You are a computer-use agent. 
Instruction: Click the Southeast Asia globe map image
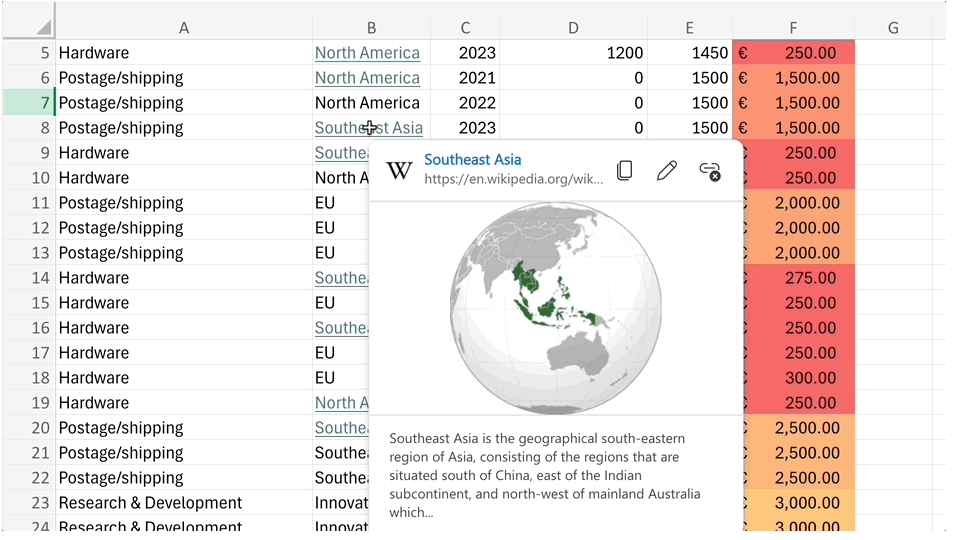556,307
